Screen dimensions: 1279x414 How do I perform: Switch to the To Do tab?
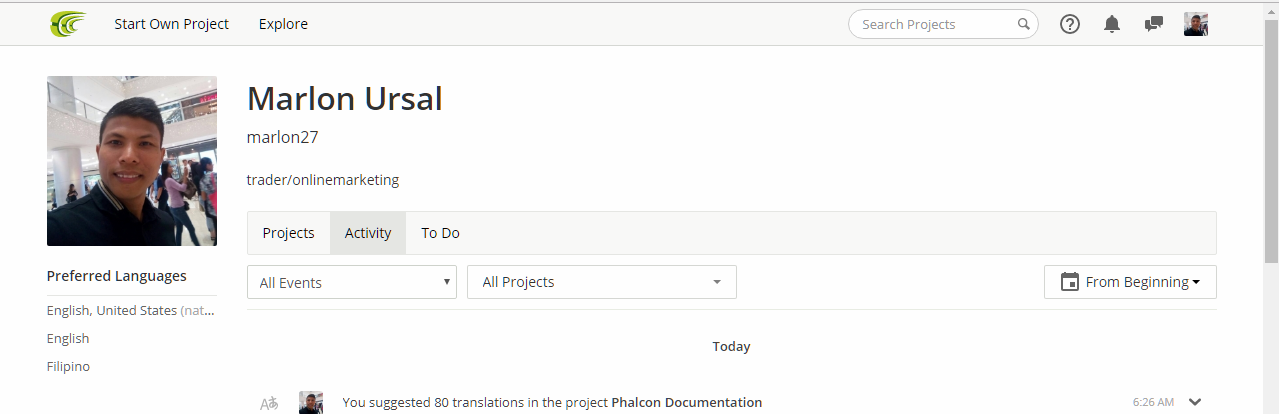click(440, 233)
